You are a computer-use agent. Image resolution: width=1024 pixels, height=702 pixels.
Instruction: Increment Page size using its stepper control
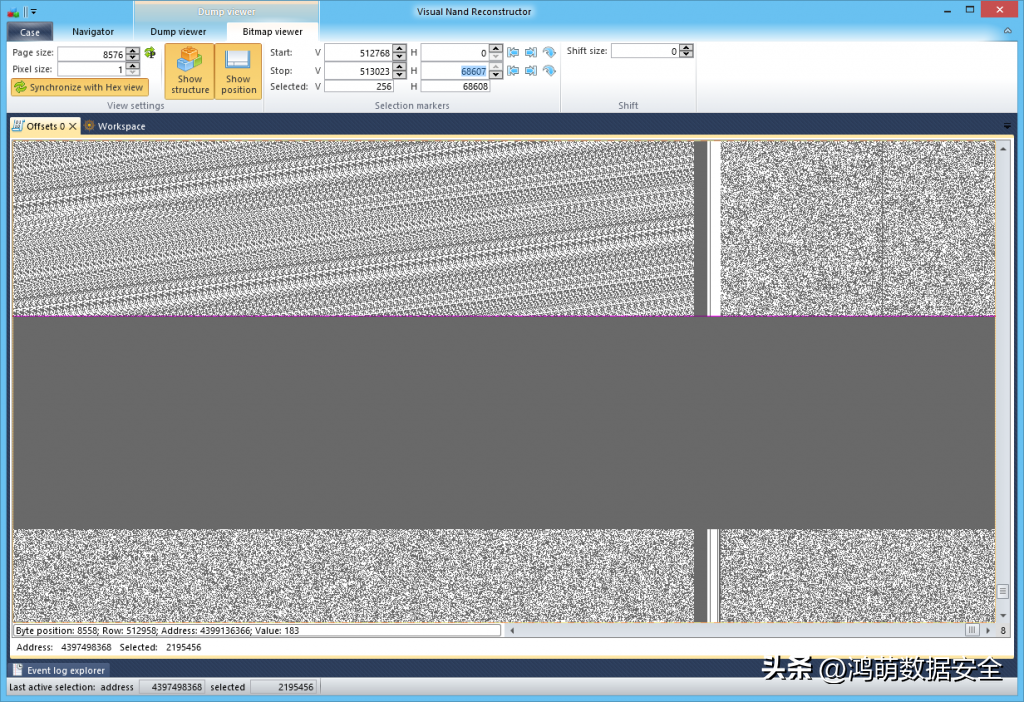point(131,50)
